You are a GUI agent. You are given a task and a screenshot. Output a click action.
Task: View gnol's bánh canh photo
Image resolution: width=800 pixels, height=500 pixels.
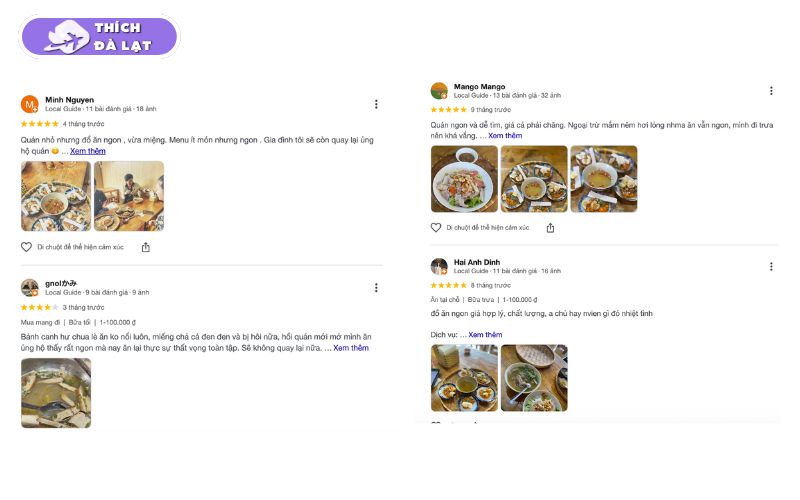[x=56, y=393]
